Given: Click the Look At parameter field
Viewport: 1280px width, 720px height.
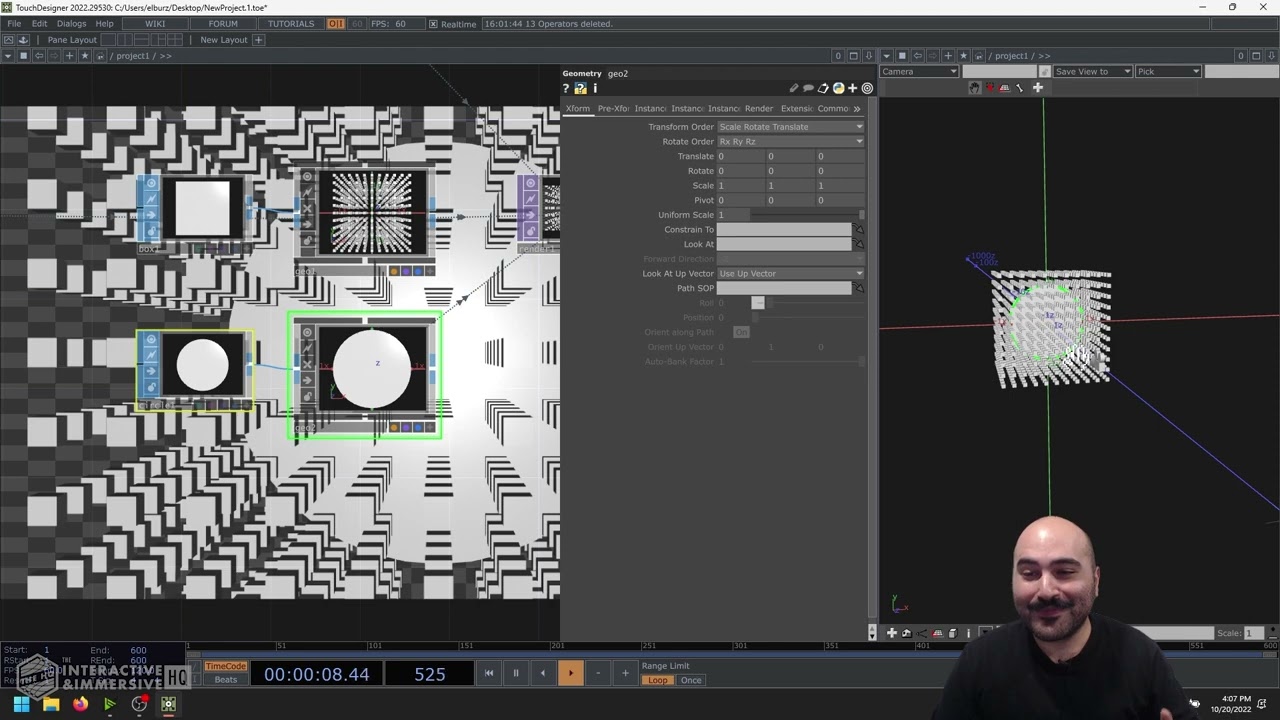Looking at the screenshot, I should pos(785,244).
